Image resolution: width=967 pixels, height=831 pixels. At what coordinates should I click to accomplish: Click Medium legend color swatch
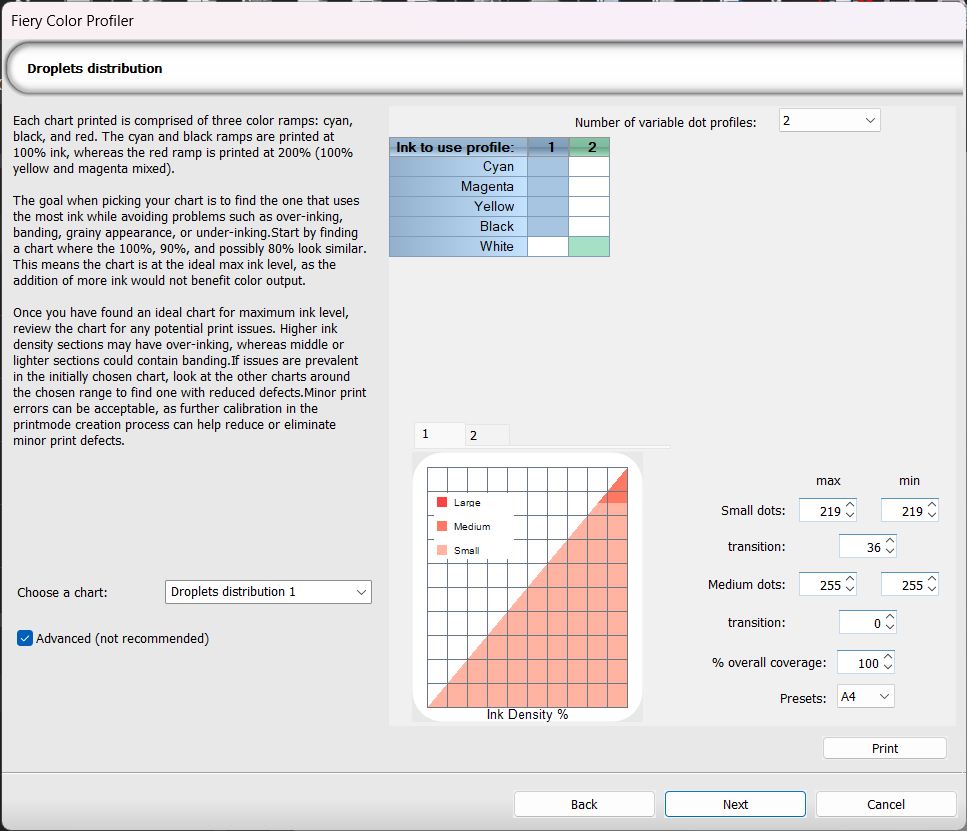point(442,526)
